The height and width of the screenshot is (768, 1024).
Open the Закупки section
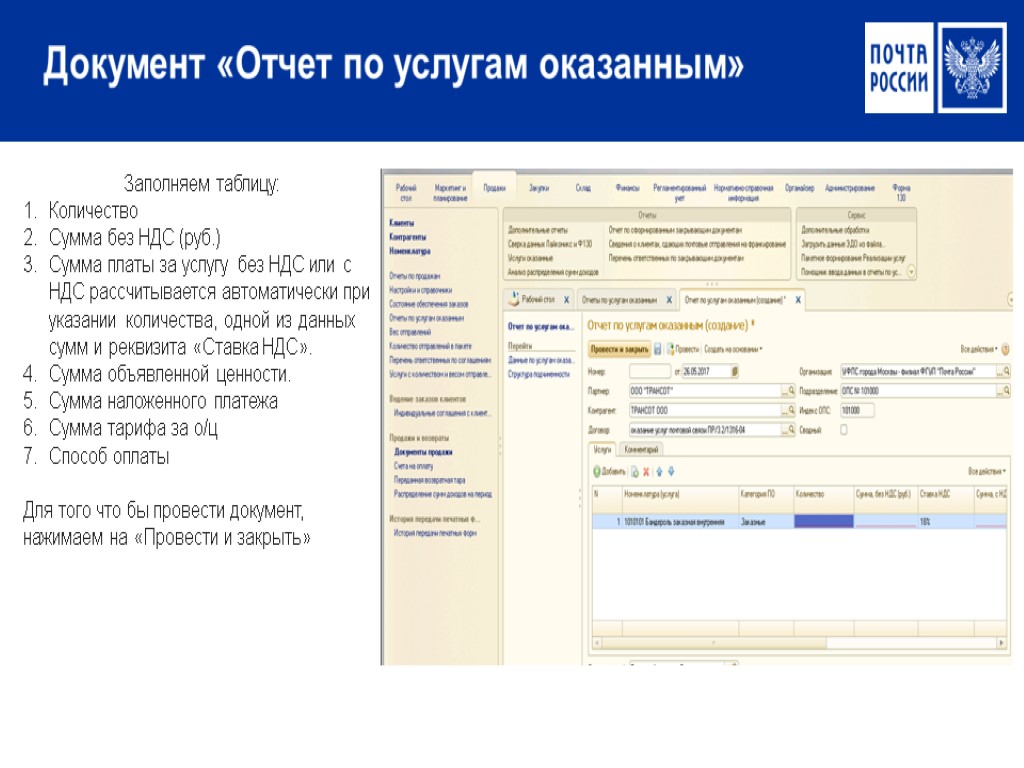click(539, 188)
